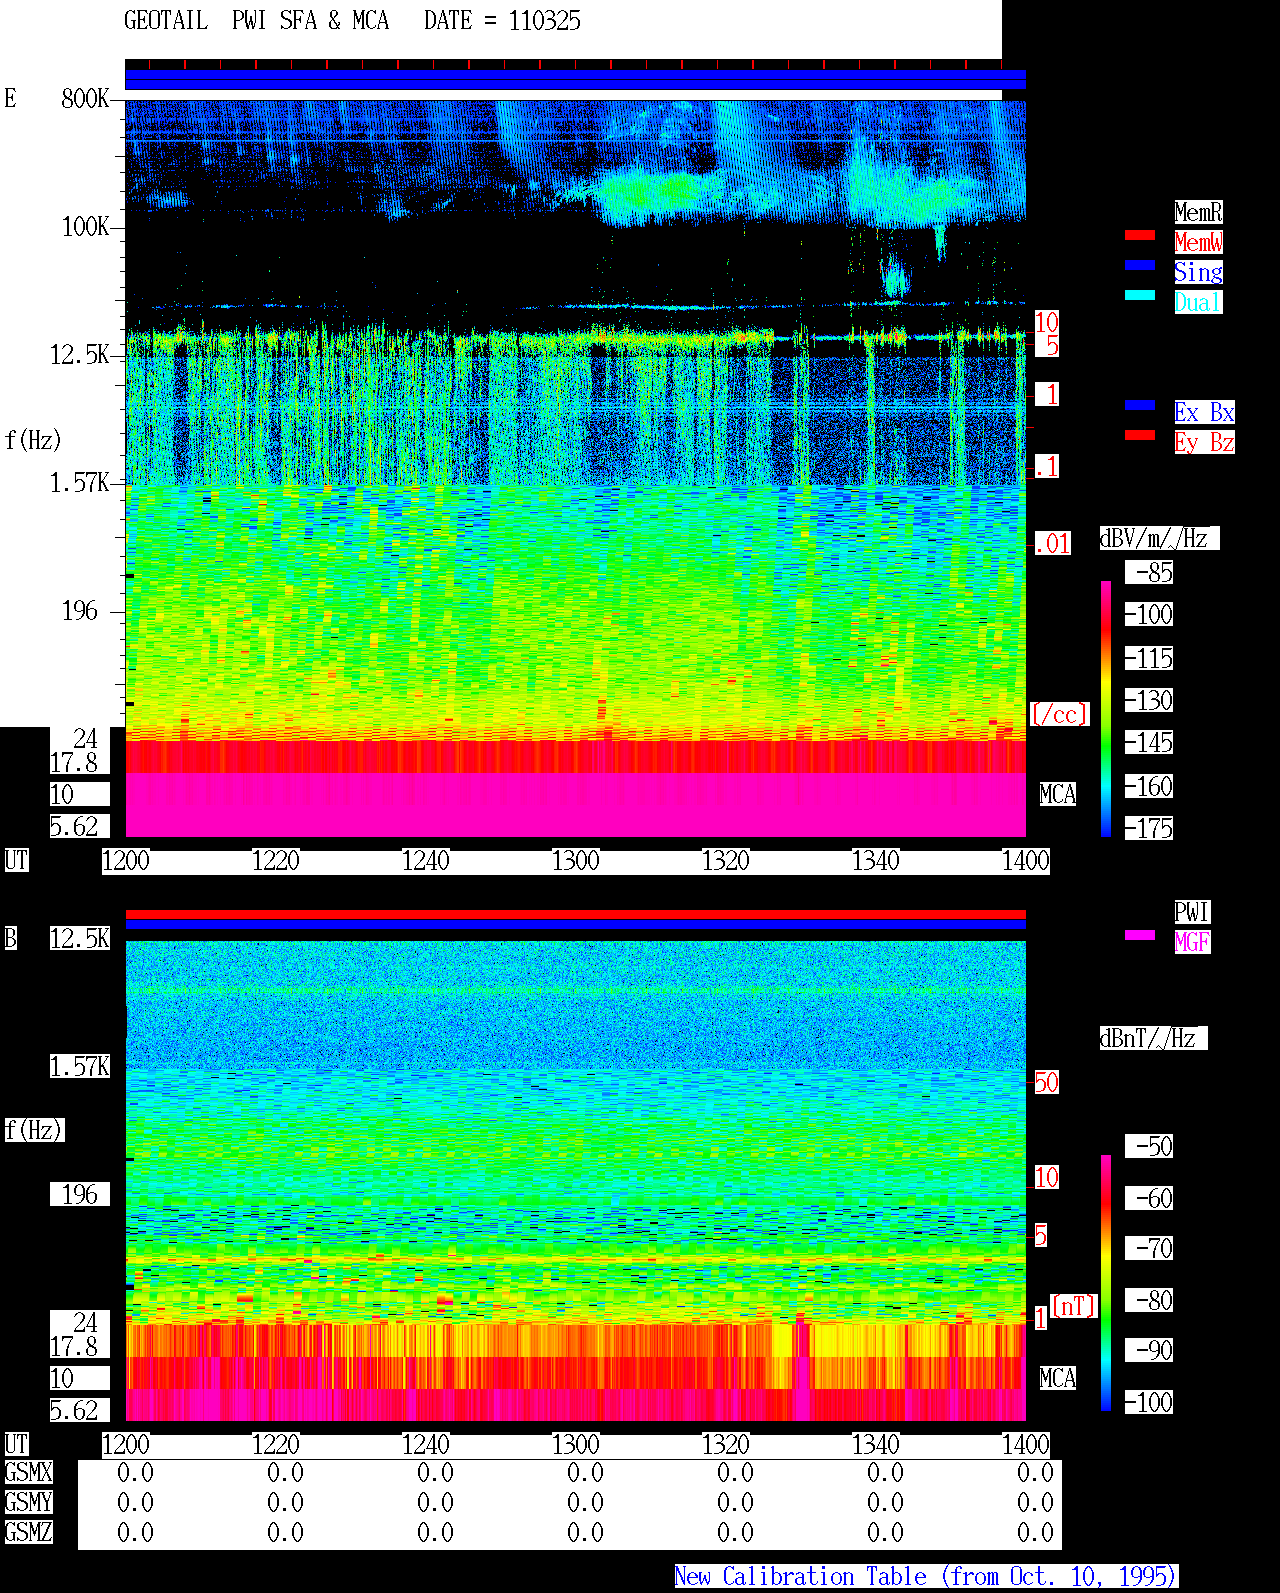Click the red MemW legend swatch
This screenshot has height=1593, width=1280.
1140,235
